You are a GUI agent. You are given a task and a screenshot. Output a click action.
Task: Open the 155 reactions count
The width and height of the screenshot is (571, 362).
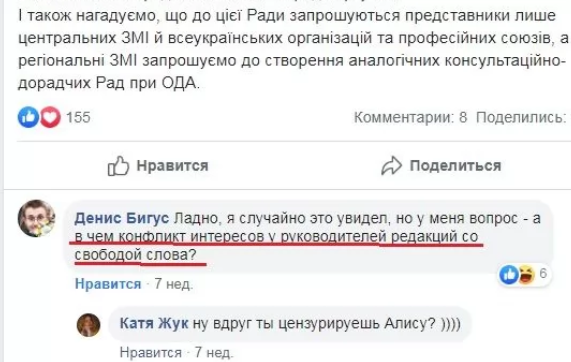78,117
